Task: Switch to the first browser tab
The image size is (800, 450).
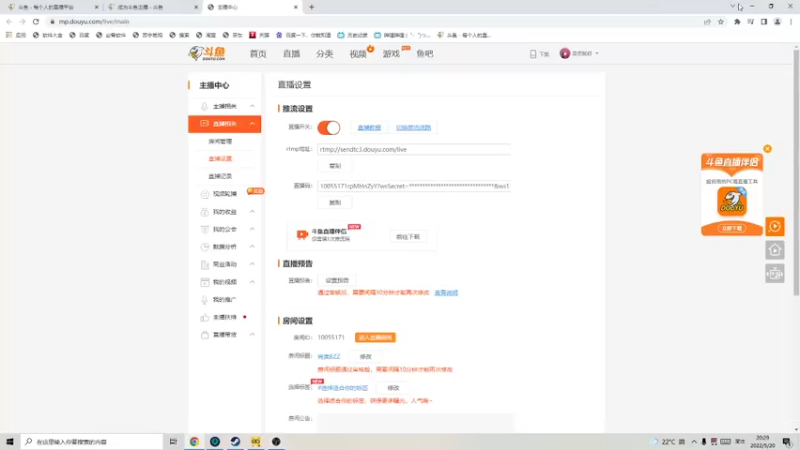Action: point(51,7)
